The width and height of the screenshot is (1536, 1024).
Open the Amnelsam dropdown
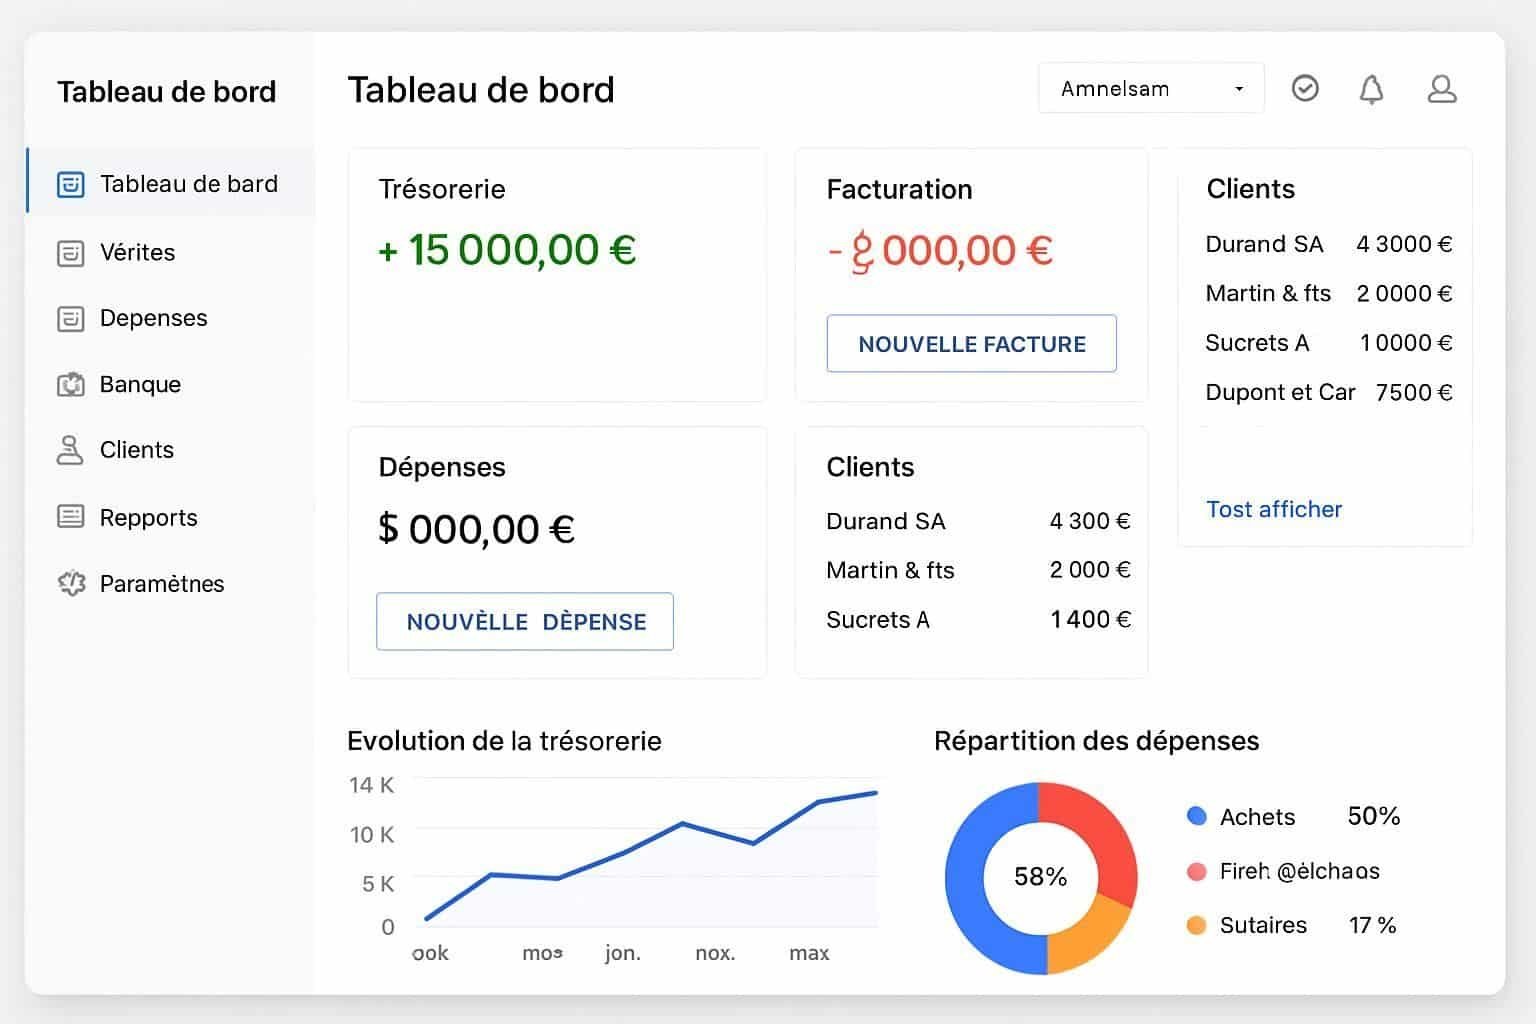(1150, 88)
